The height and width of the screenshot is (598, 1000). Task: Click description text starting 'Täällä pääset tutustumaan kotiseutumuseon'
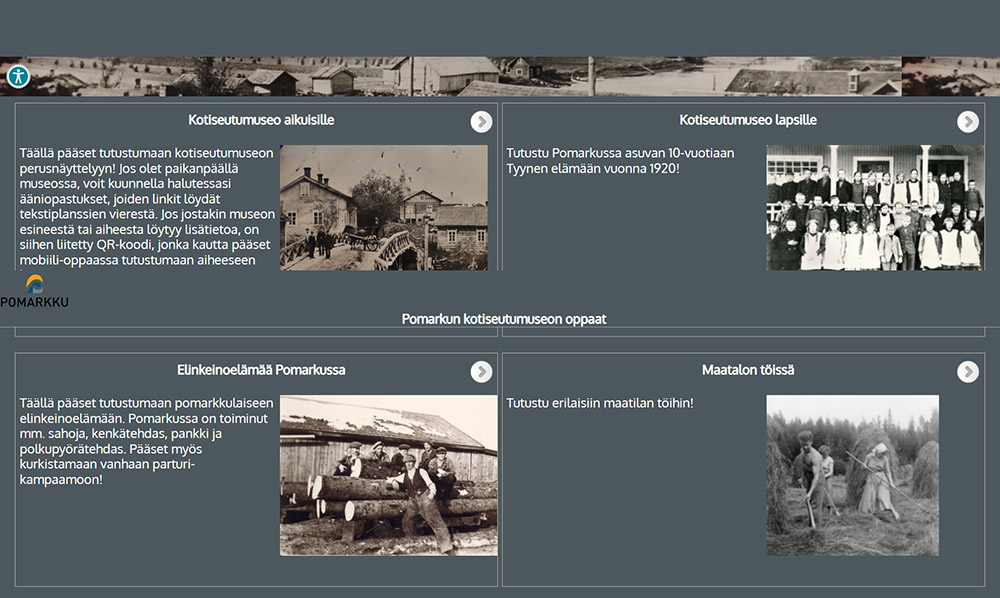click(x=147, y=207)
